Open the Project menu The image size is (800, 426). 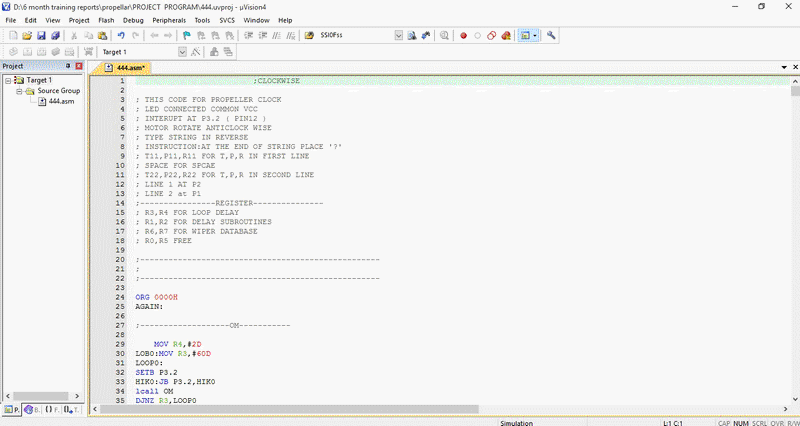(x=79, y=20)
